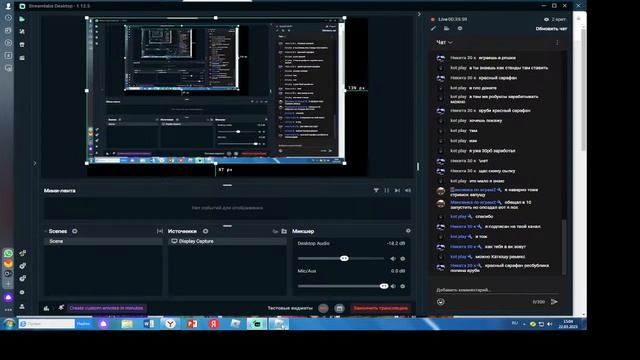Toggle the REC recording button

pyautogui.click(x=323, y=308)
